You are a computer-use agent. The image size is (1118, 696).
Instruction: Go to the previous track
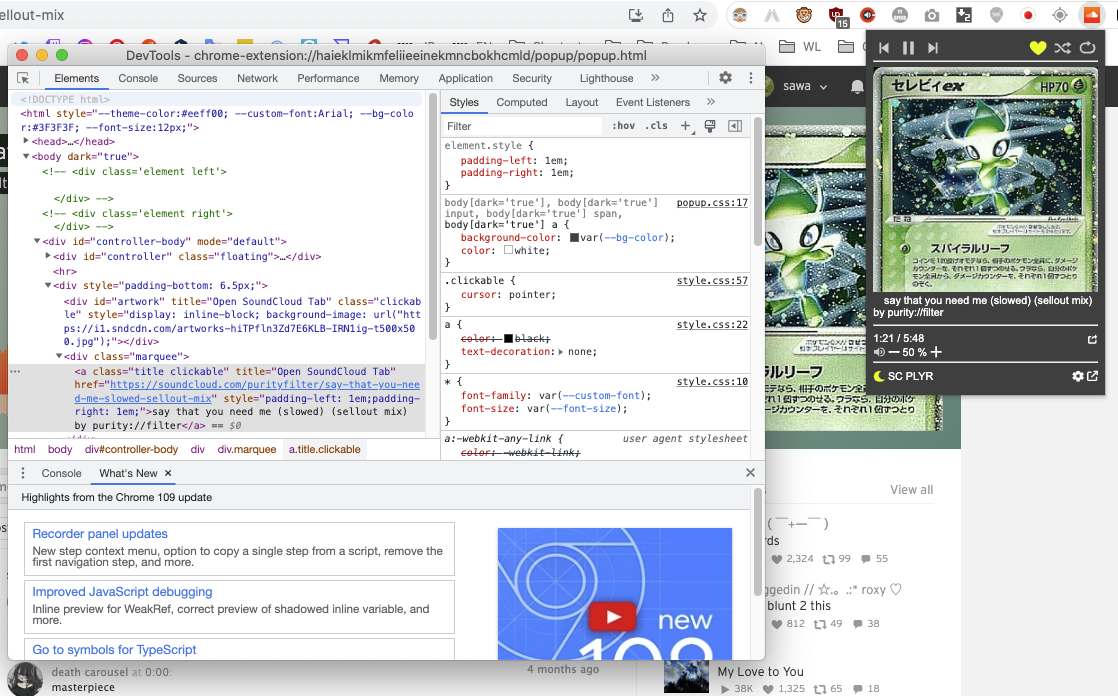pyautogui.click(x=884, y=48)
